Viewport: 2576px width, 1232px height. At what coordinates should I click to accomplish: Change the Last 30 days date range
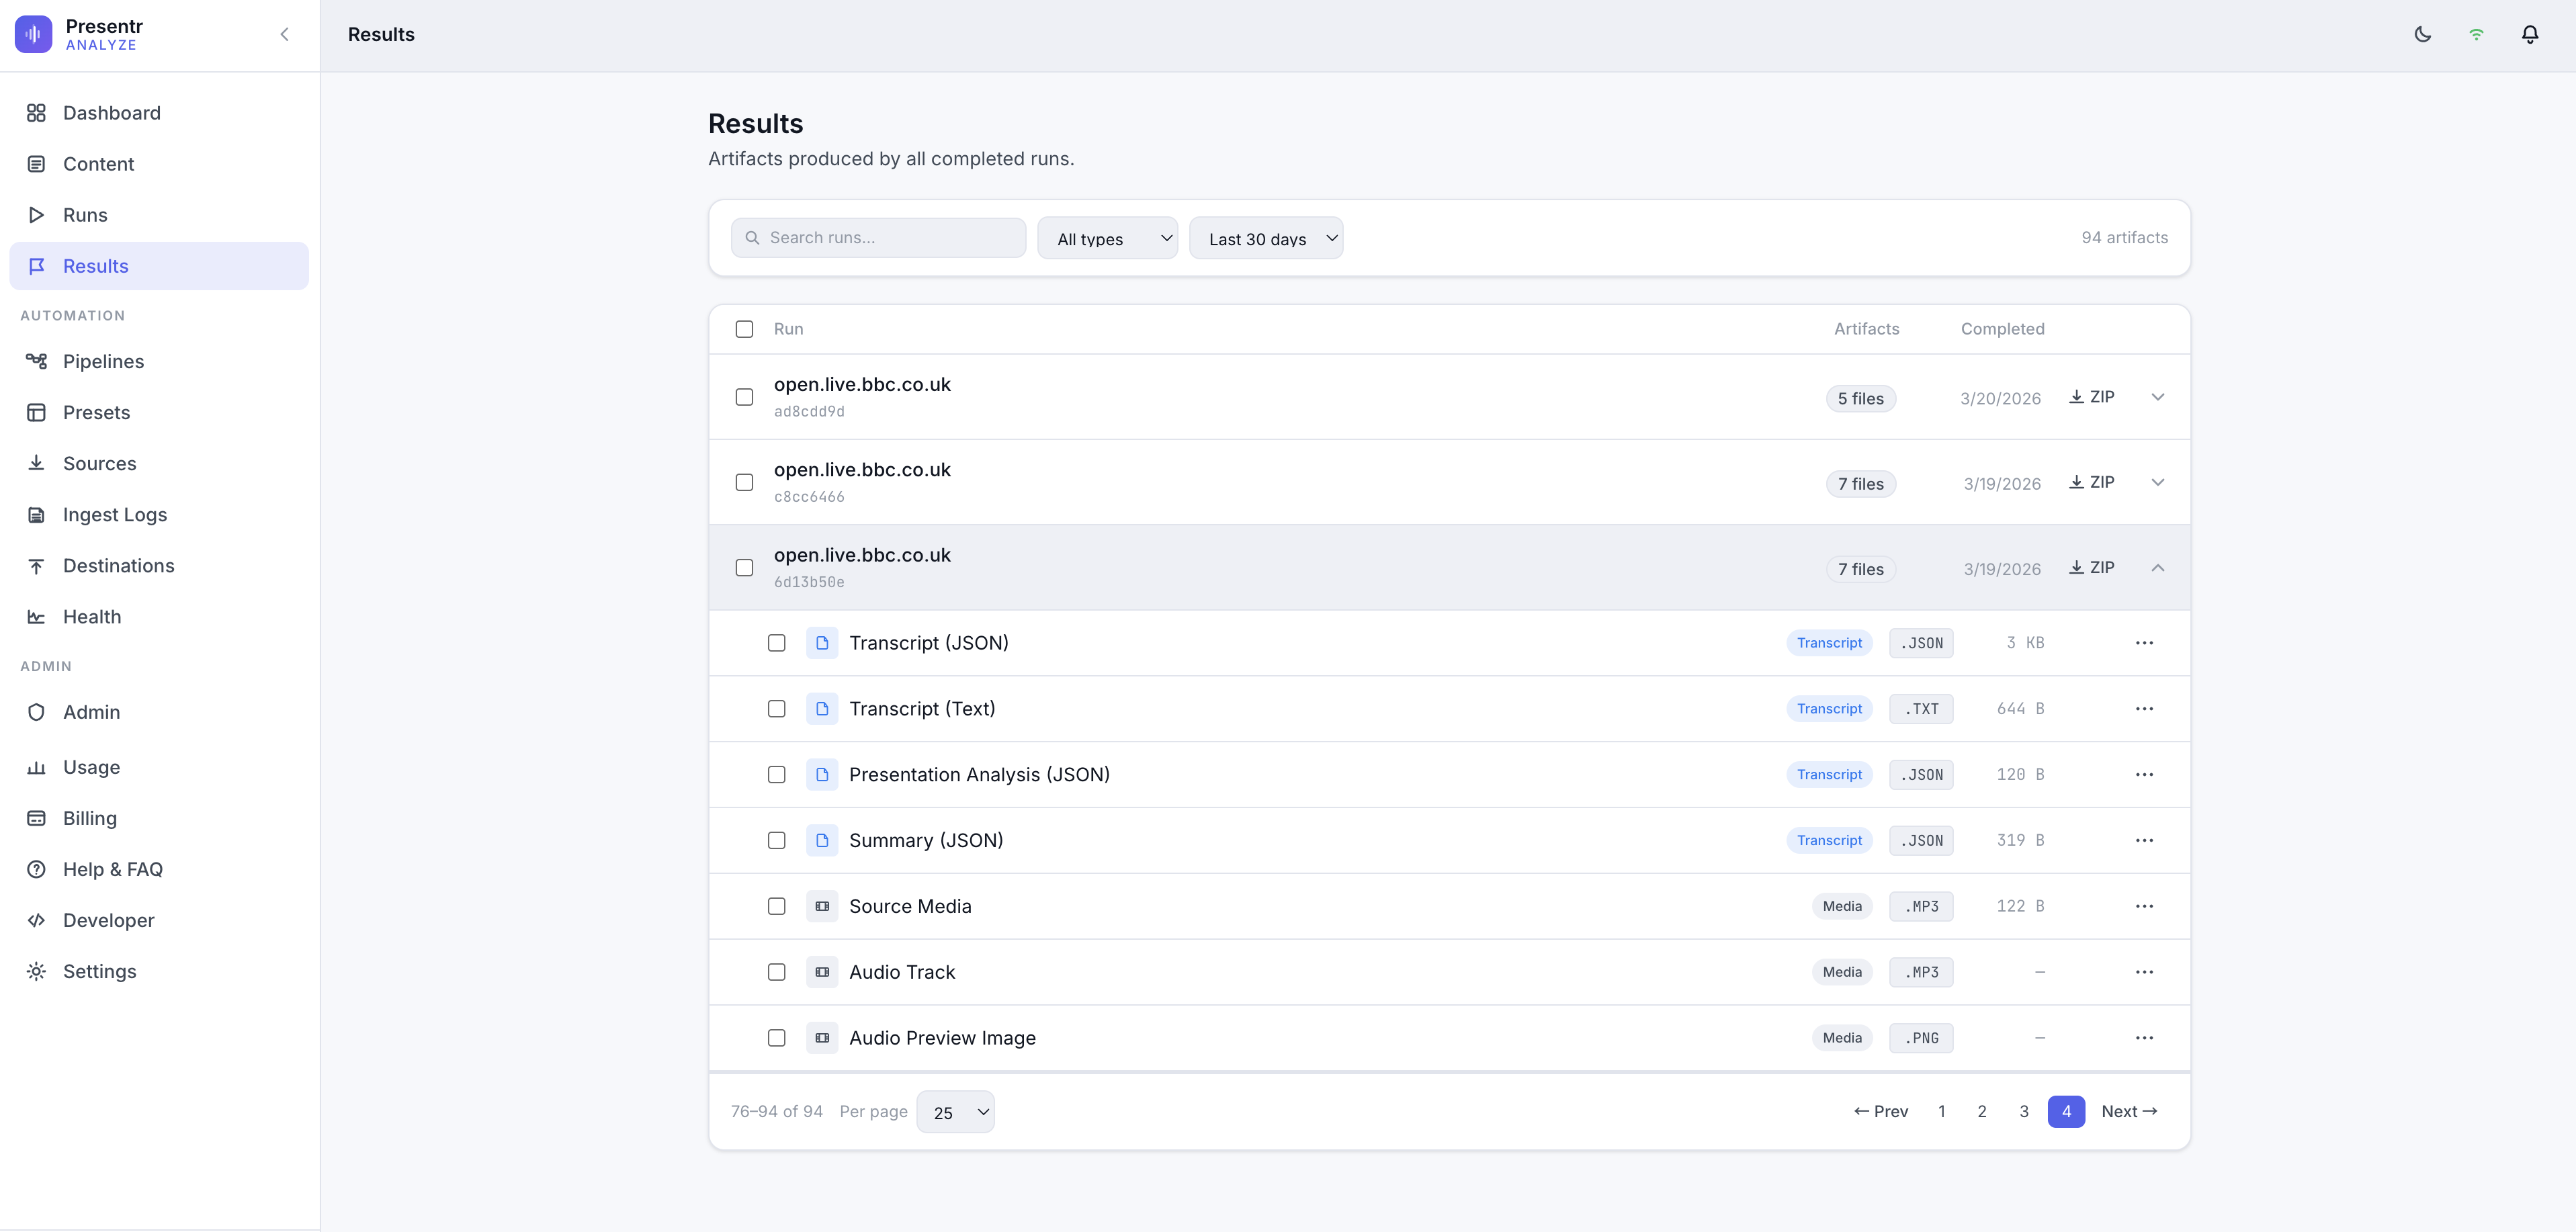[1266, 238]
